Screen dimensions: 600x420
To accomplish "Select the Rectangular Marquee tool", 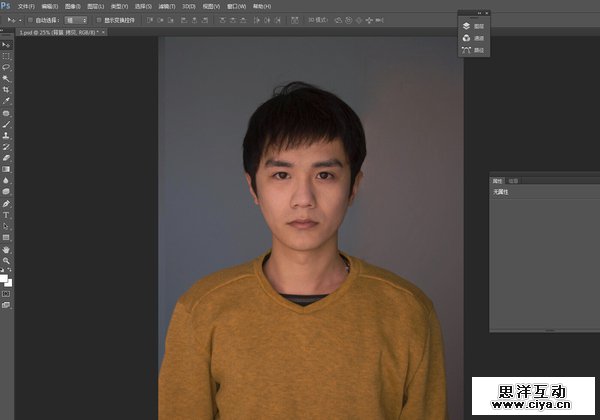I will (x=6, y=56).
